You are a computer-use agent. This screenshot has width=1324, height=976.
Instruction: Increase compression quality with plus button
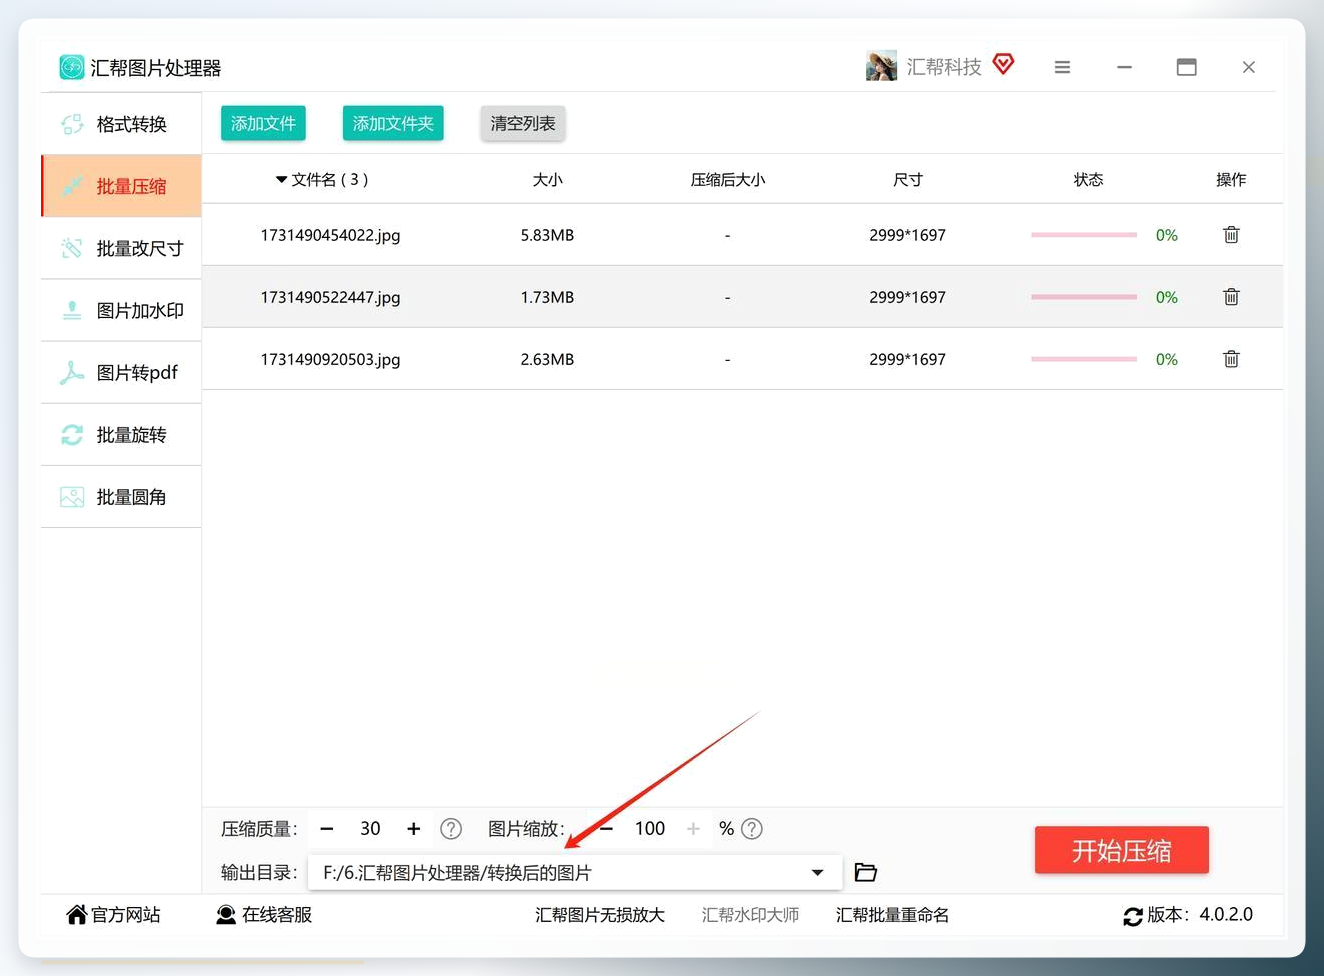(413, 829)
